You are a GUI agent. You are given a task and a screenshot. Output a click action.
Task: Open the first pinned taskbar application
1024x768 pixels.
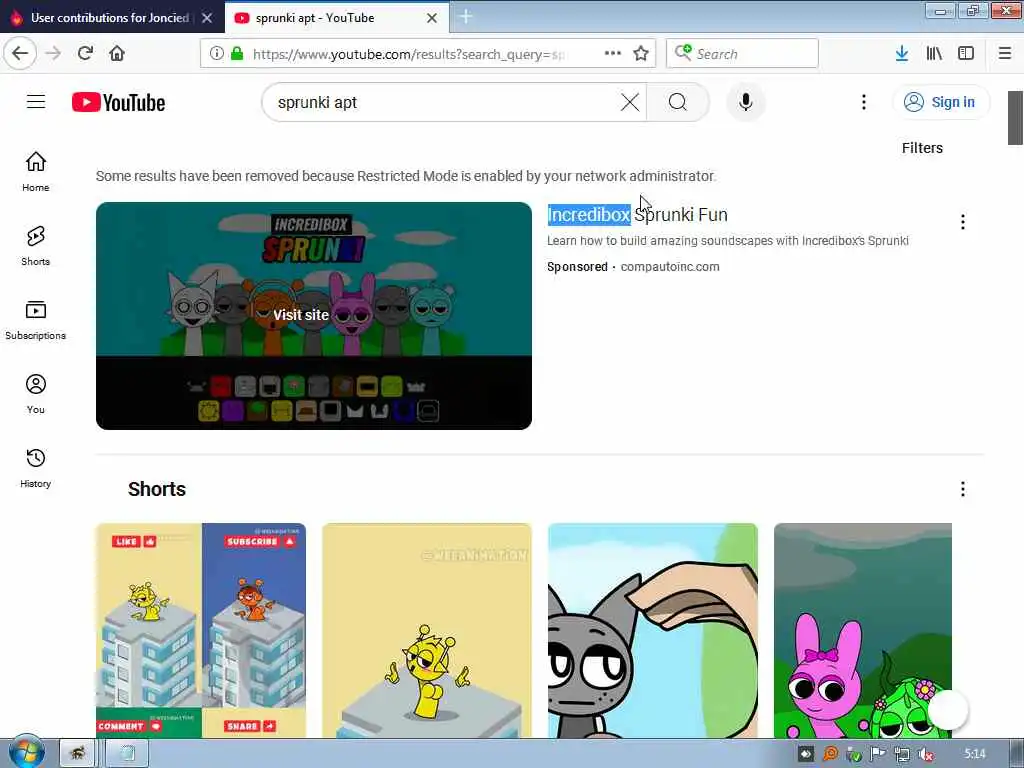point(78,754)
